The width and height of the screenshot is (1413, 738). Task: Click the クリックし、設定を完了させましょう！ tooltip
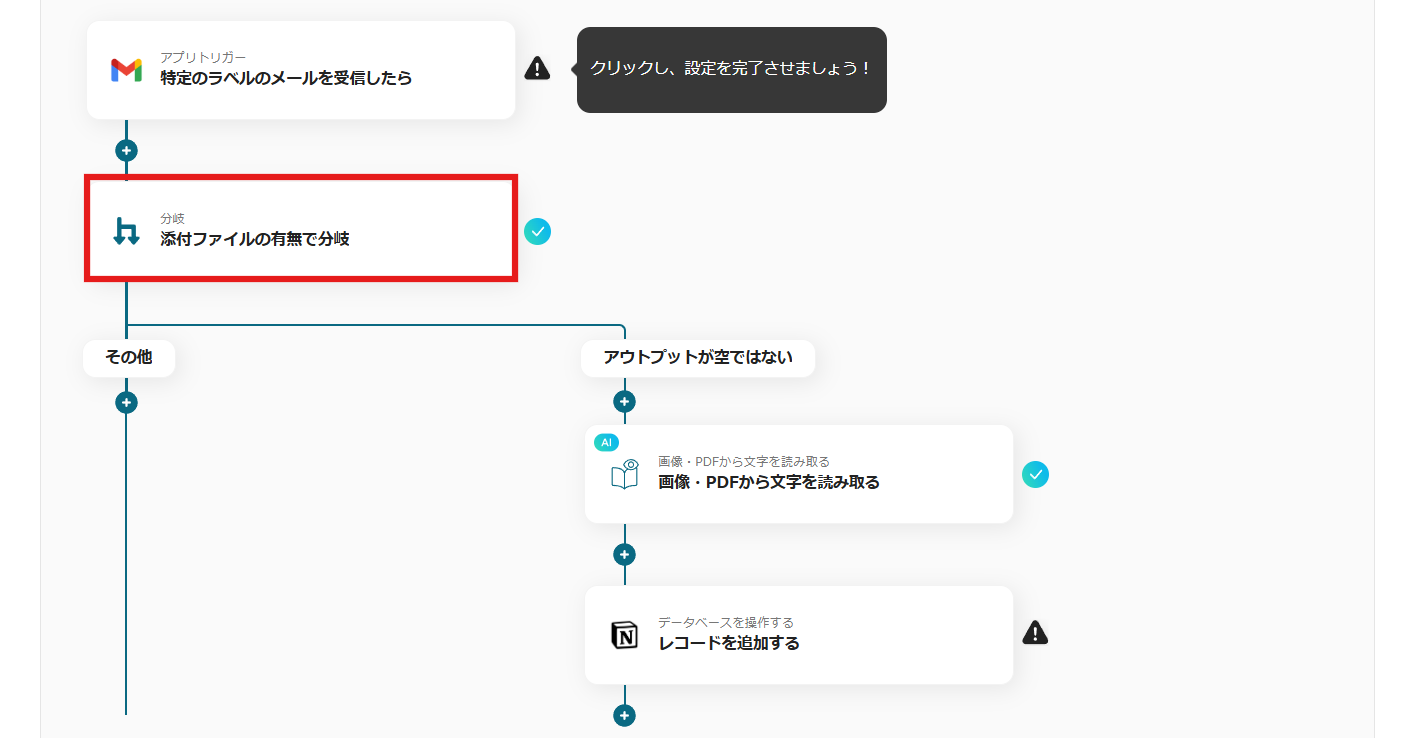731,69
